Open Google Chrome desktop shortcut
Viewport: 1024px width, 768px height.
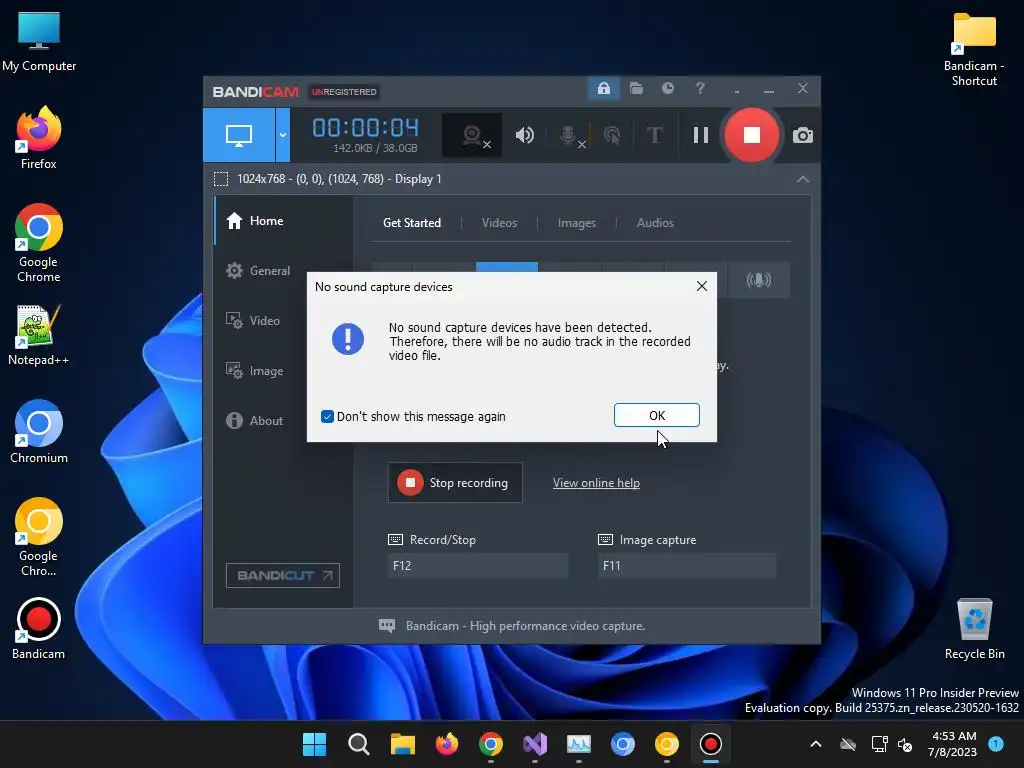pos(39,243)
